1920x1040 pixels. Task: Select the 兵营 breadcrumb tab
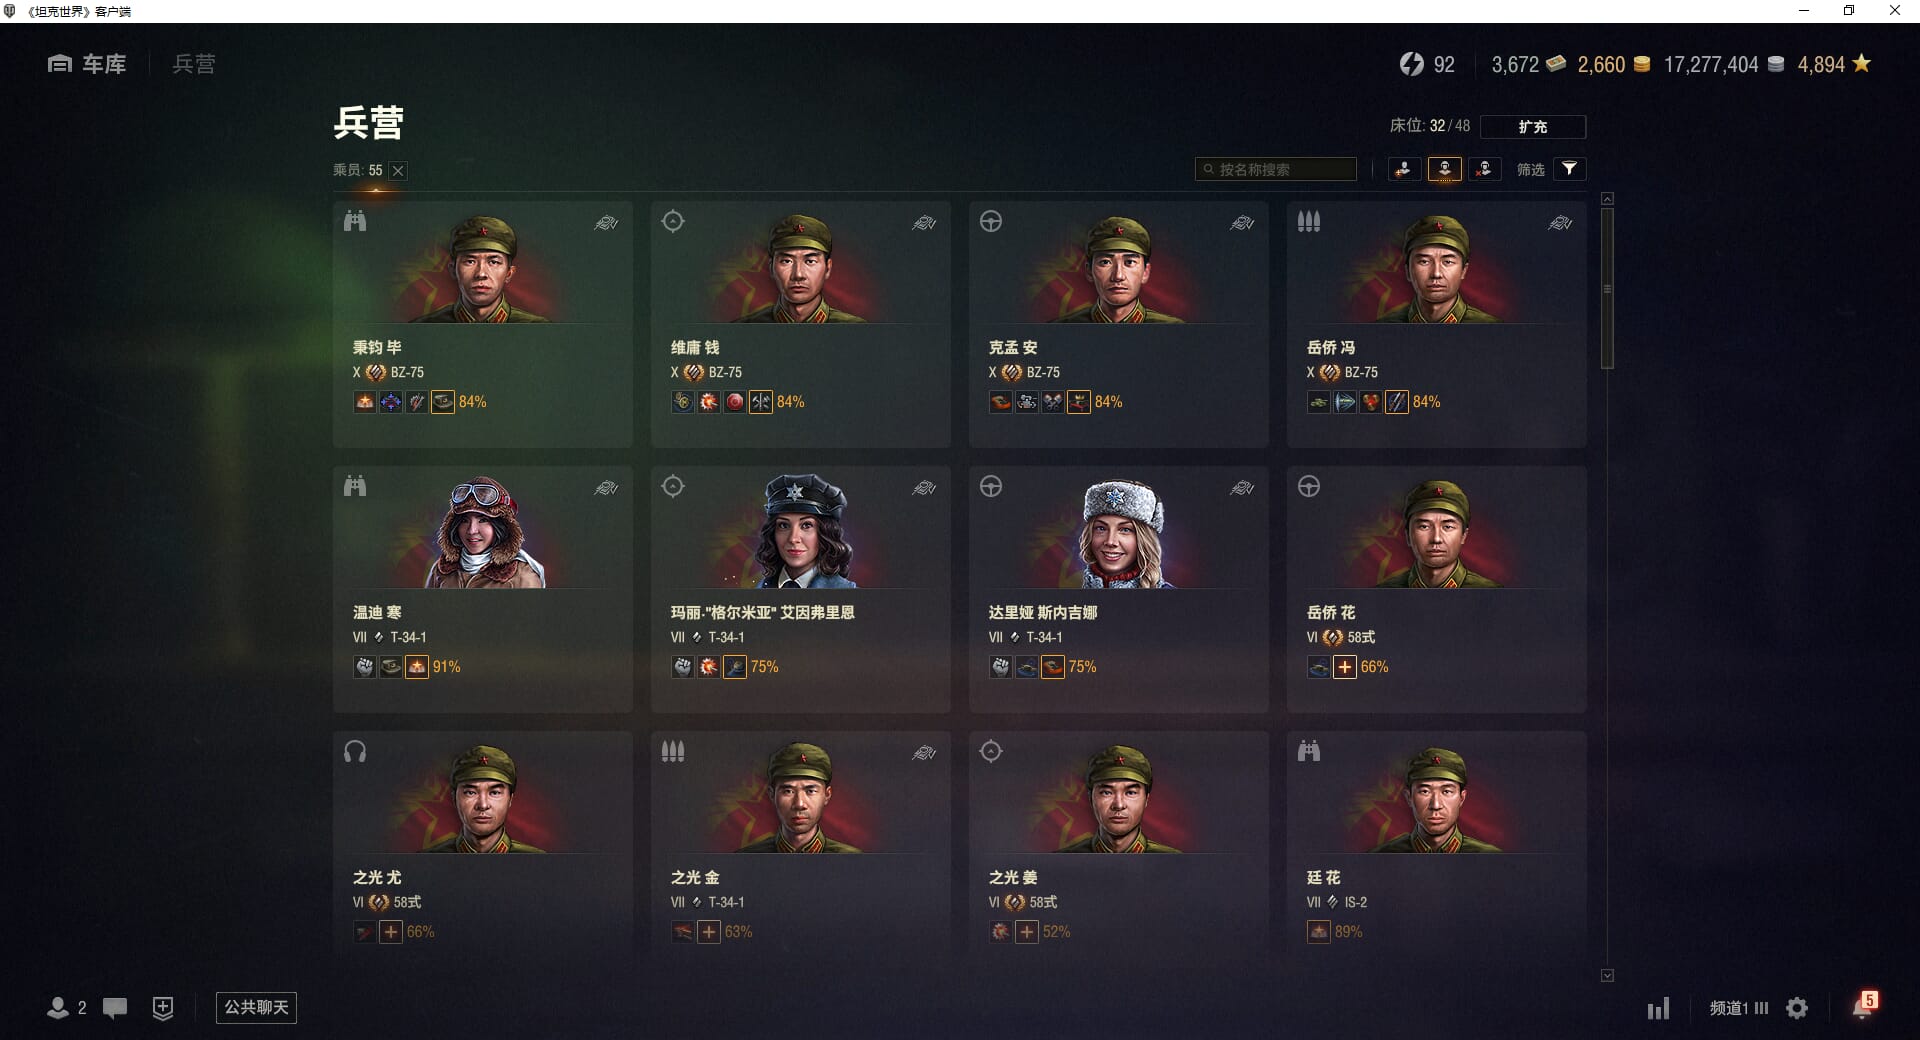193,64
